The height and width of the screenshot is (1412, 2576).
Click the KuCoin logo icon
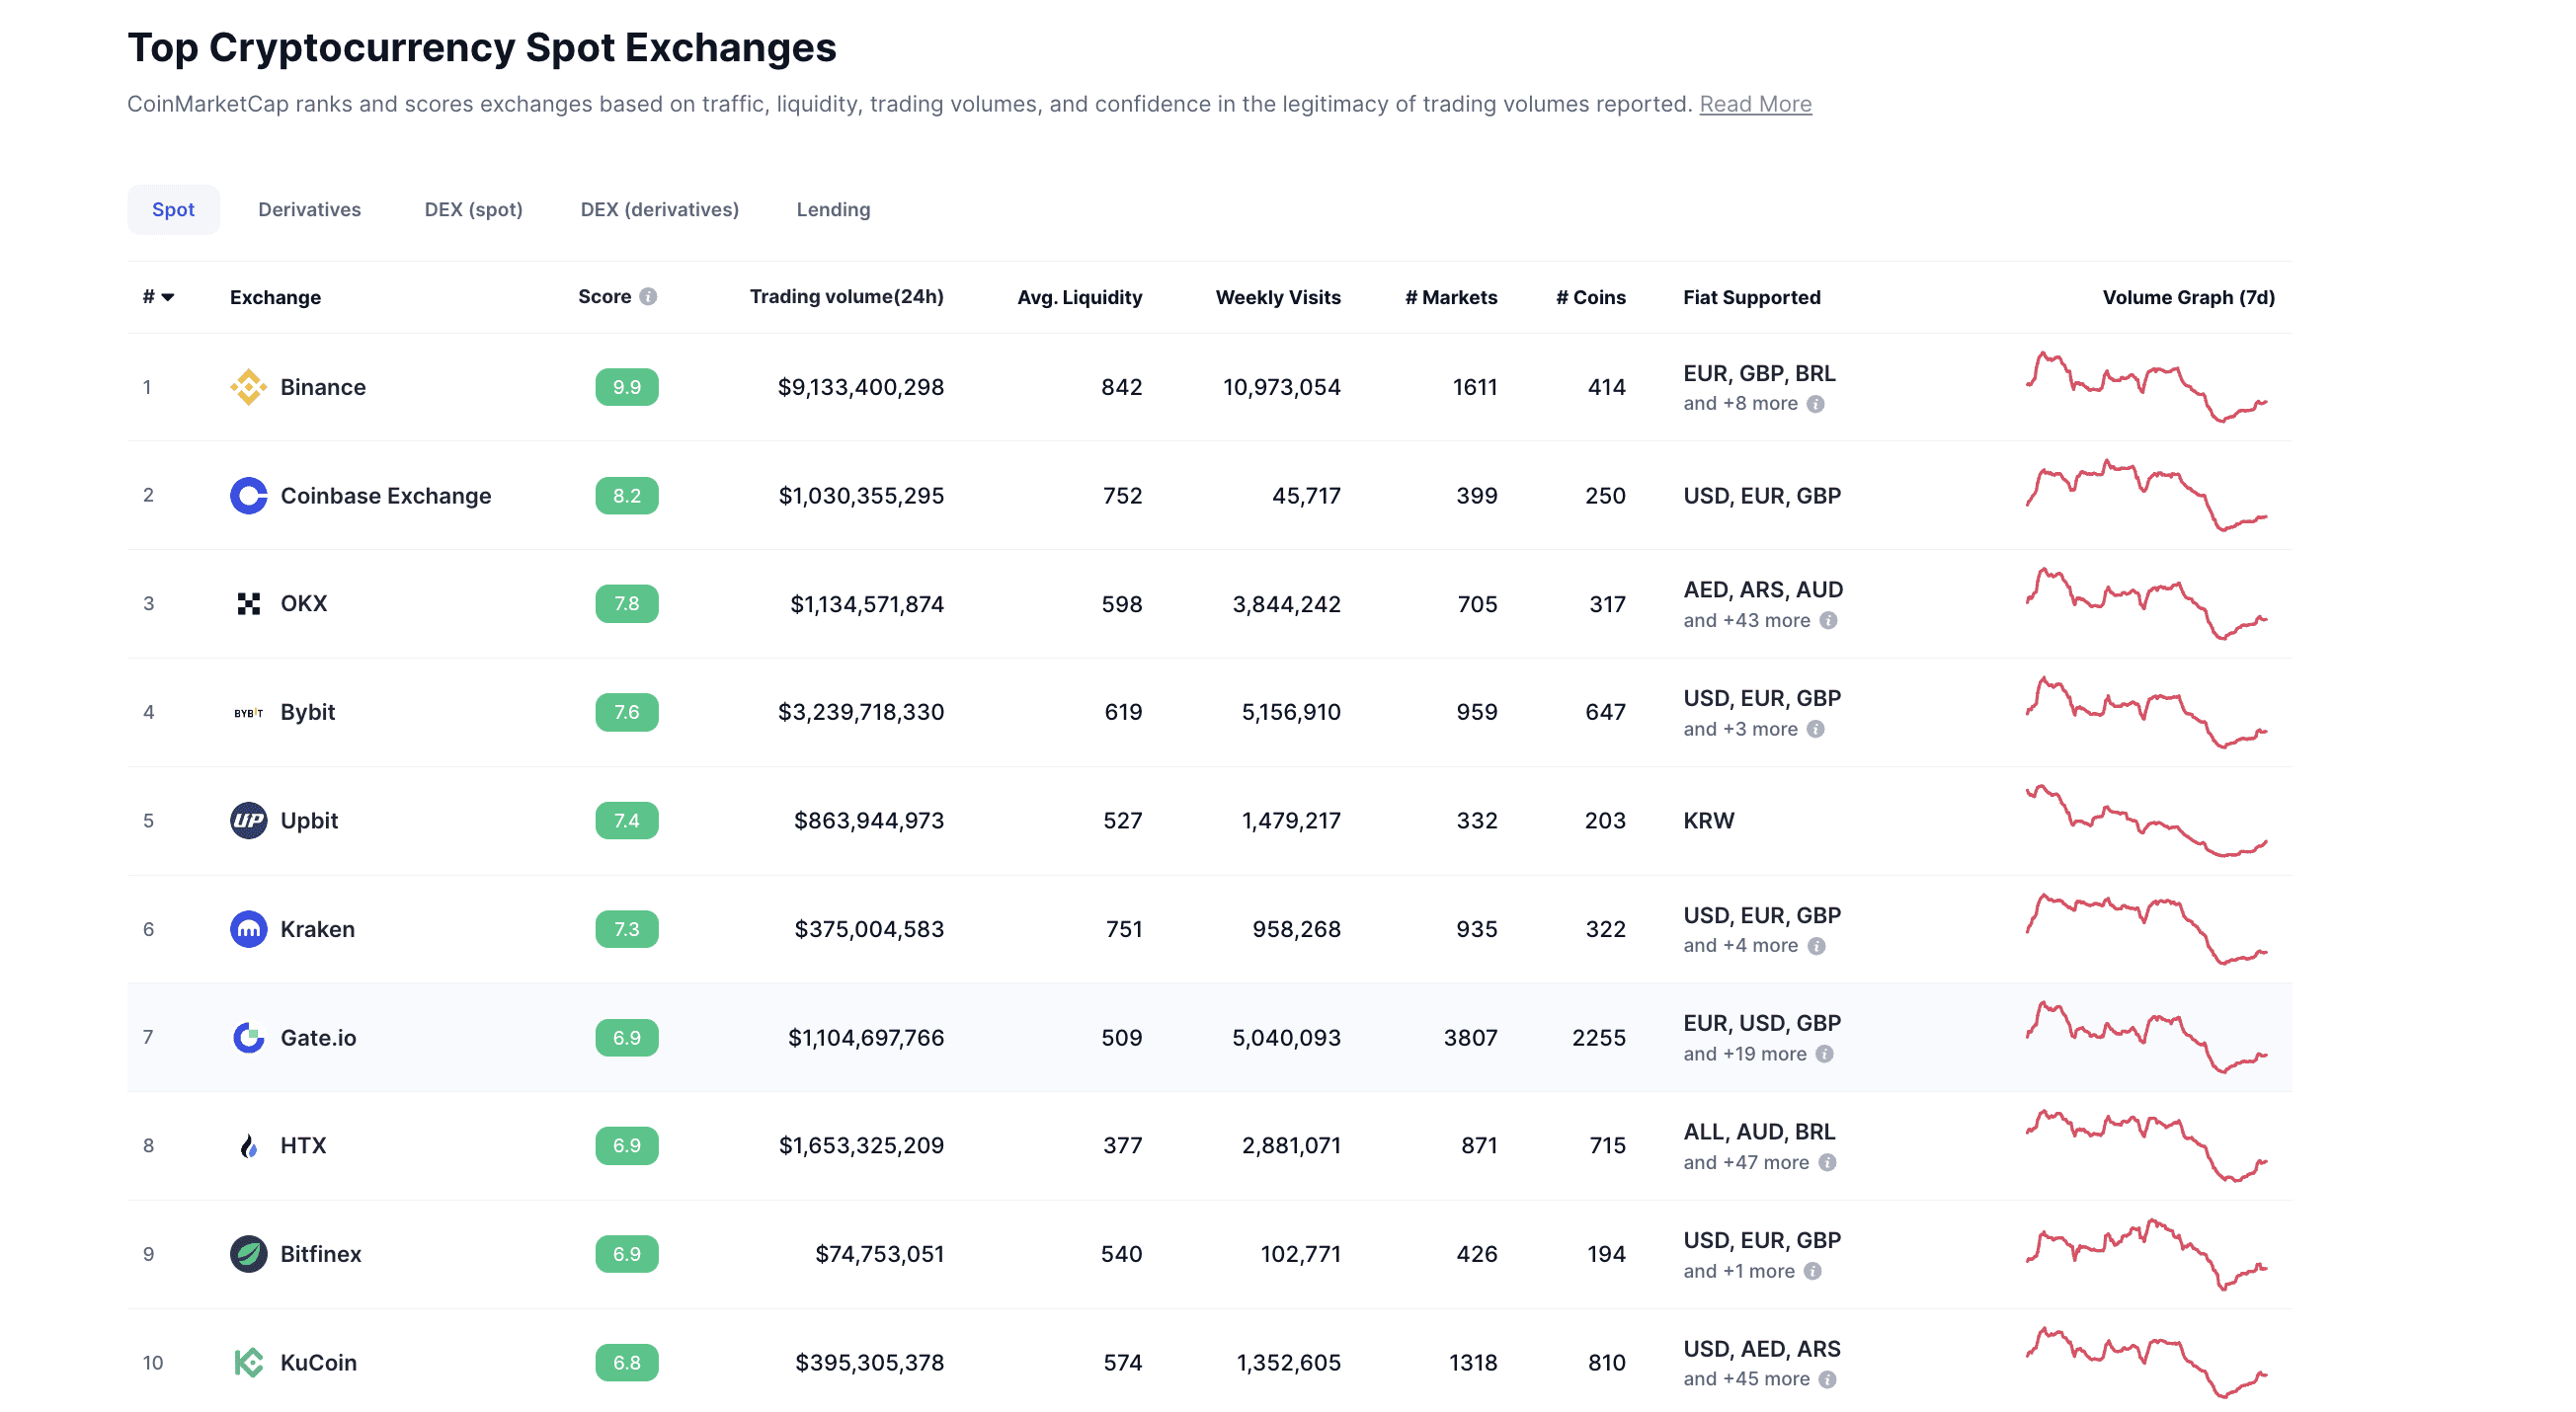(248, 1362)
